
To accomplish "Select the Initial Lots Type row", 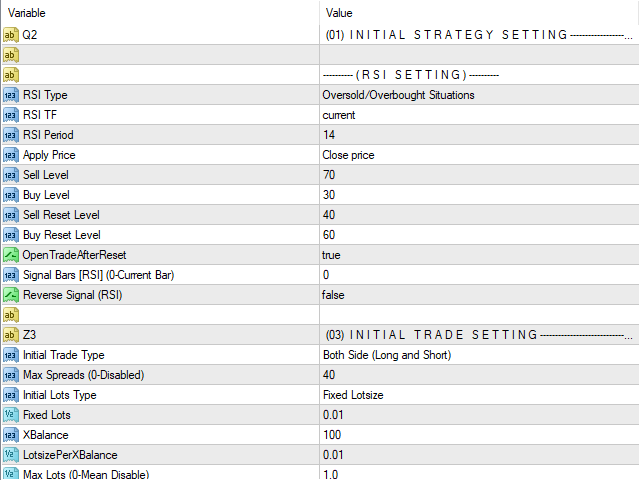I will [320, 395].
